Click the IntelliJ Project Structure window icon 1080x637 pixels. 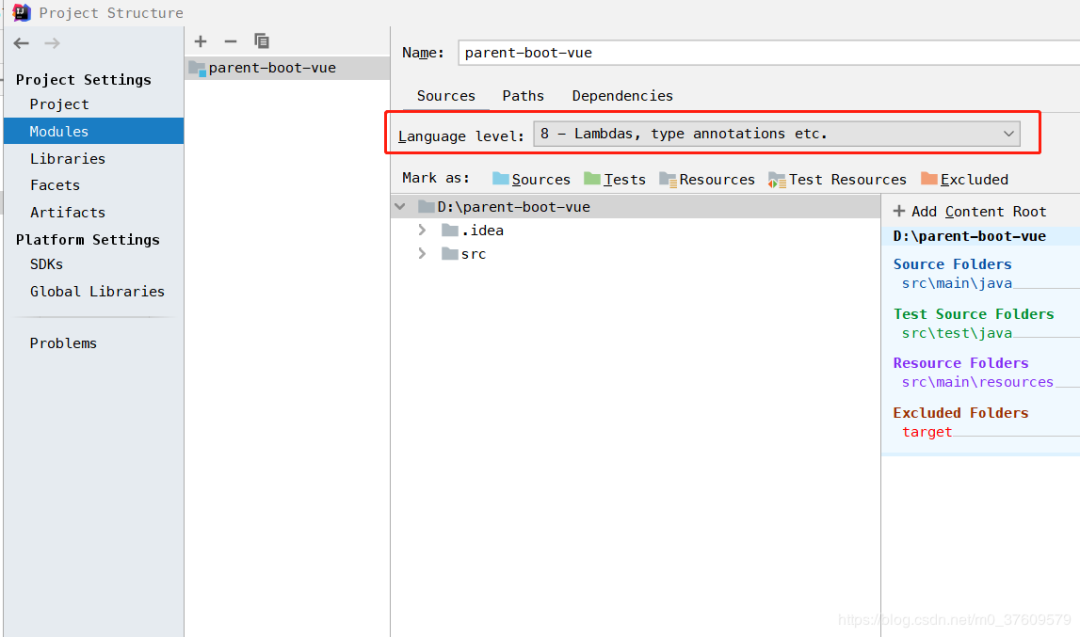click(x=21, y=12)
